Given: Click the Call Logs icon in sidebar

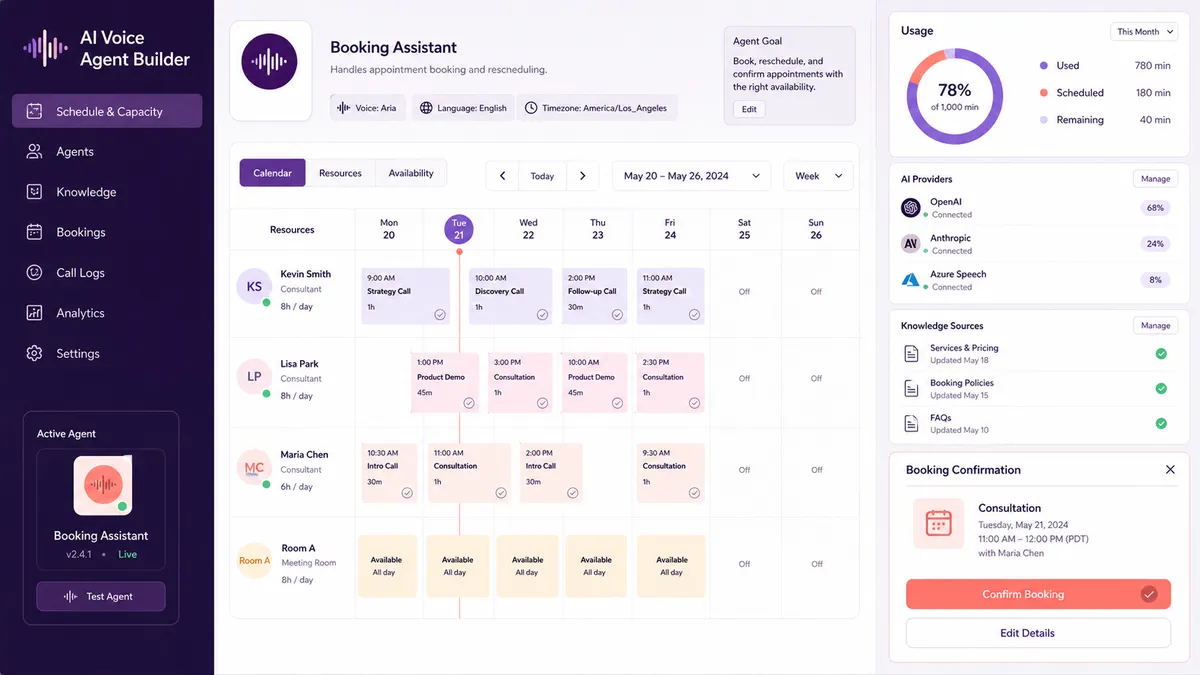Looking at the screenshot, I should [34, 272].
